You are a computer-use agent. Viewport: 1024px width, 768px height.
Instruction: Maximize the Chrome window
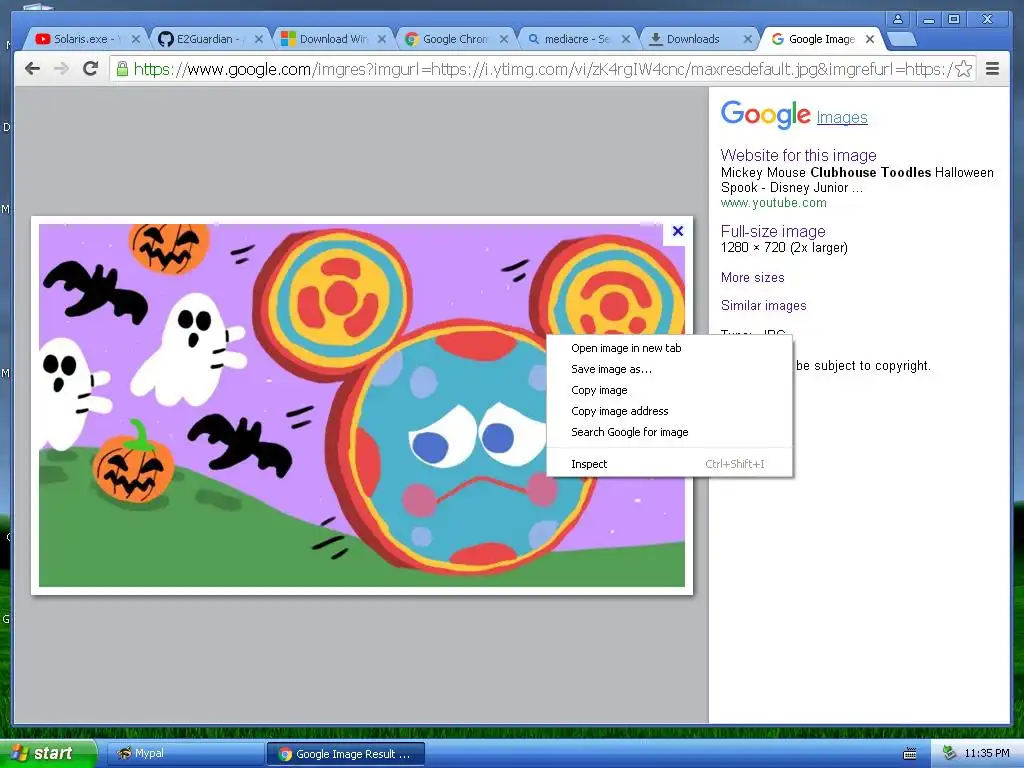click(954, 19)
